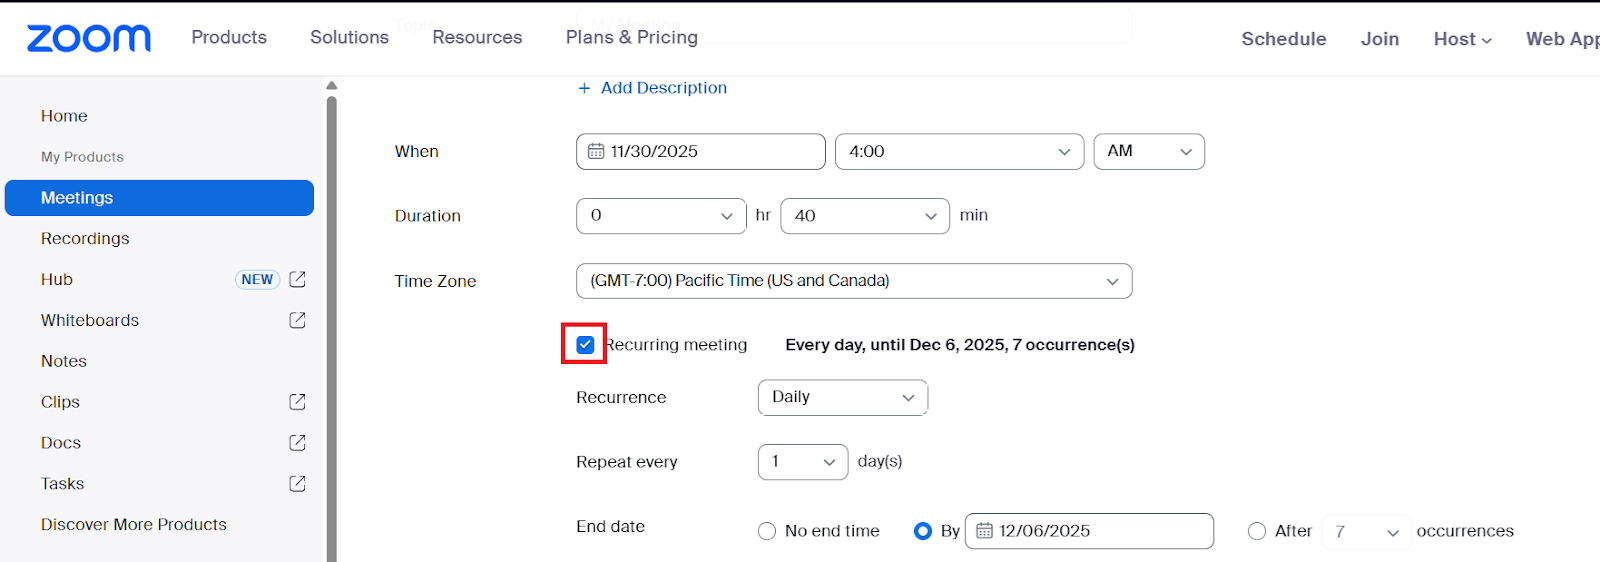The image size is (1600, 562).
Task: Open the Time Zone dropdown
Action: tap(854, 281)
